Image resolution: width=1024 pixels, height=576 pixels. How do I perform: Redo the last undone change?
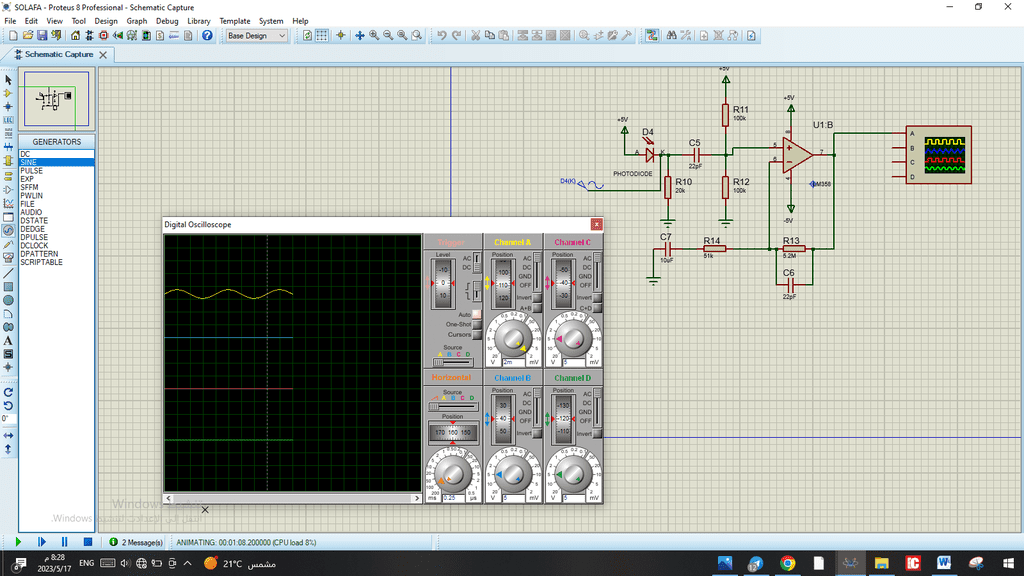tap(456, 36)
